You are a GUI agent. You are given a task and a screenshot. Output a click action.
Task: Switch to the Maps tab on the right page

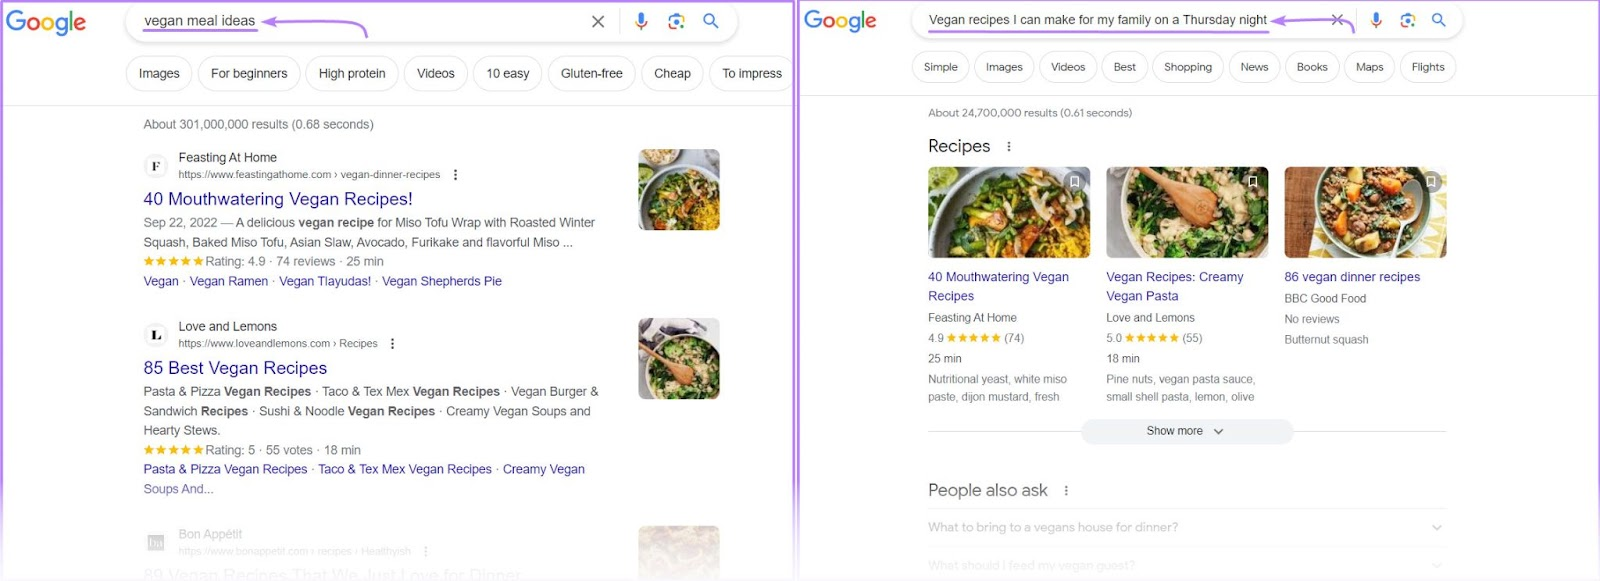click(x=1369, y=67)
